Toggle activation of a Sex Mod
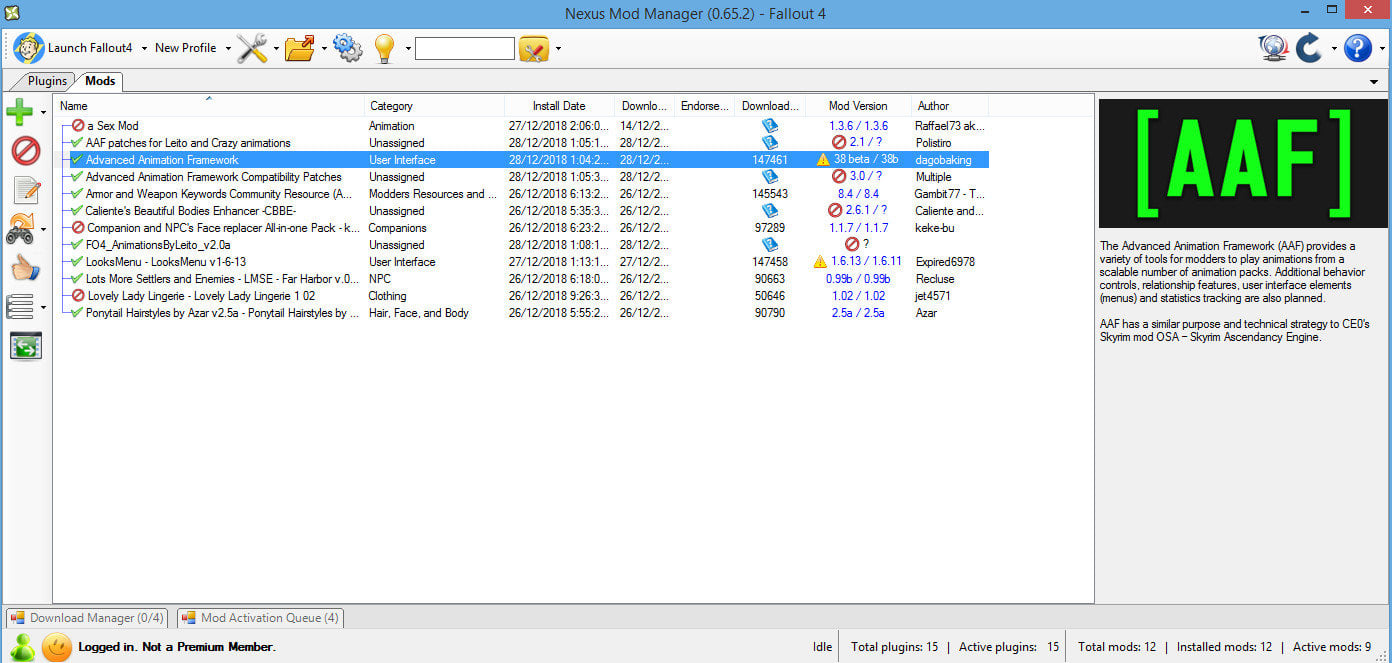The image size is (1392, 663). coord(78,126)
